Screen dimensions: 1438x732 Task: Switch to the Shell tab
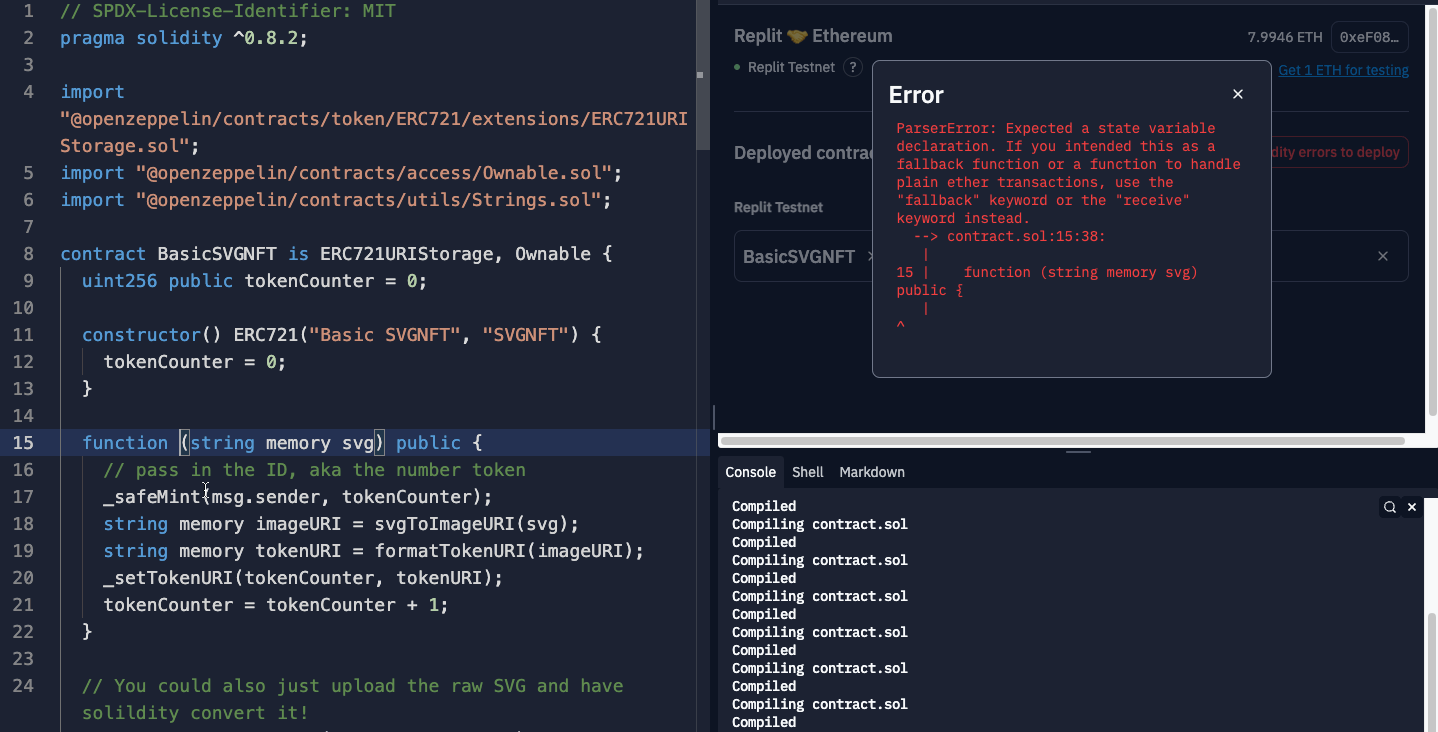pyautogui.click(x=807, y=472)
